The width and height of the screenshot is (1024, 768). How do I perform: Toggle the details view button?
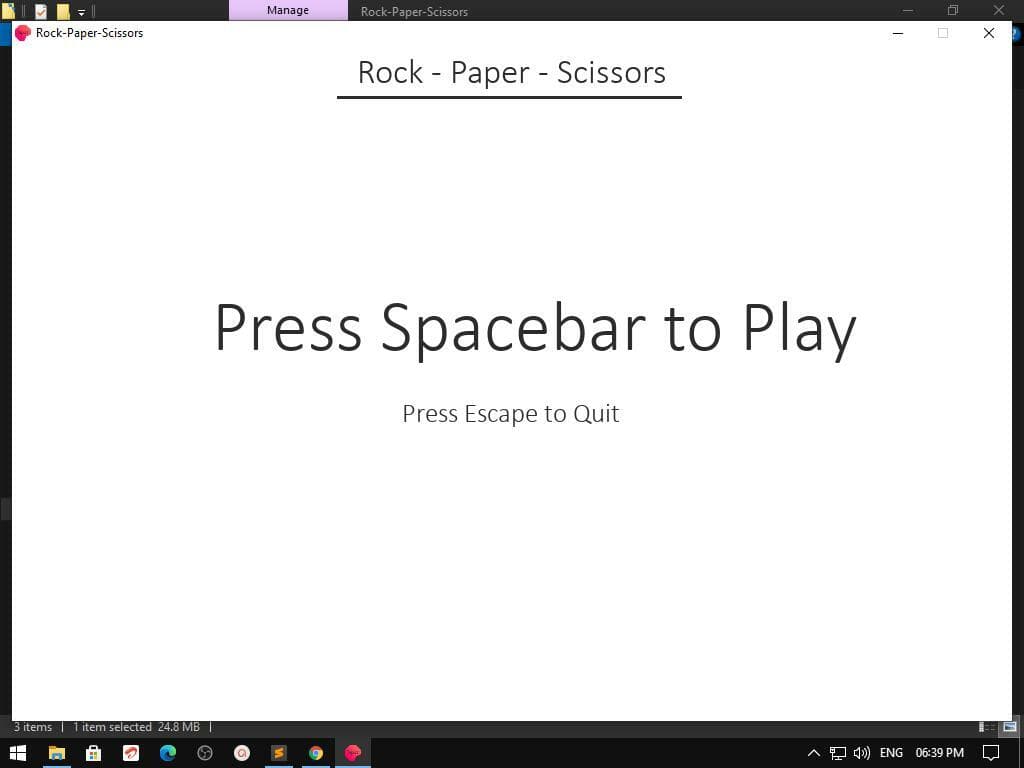click(987, 727)
